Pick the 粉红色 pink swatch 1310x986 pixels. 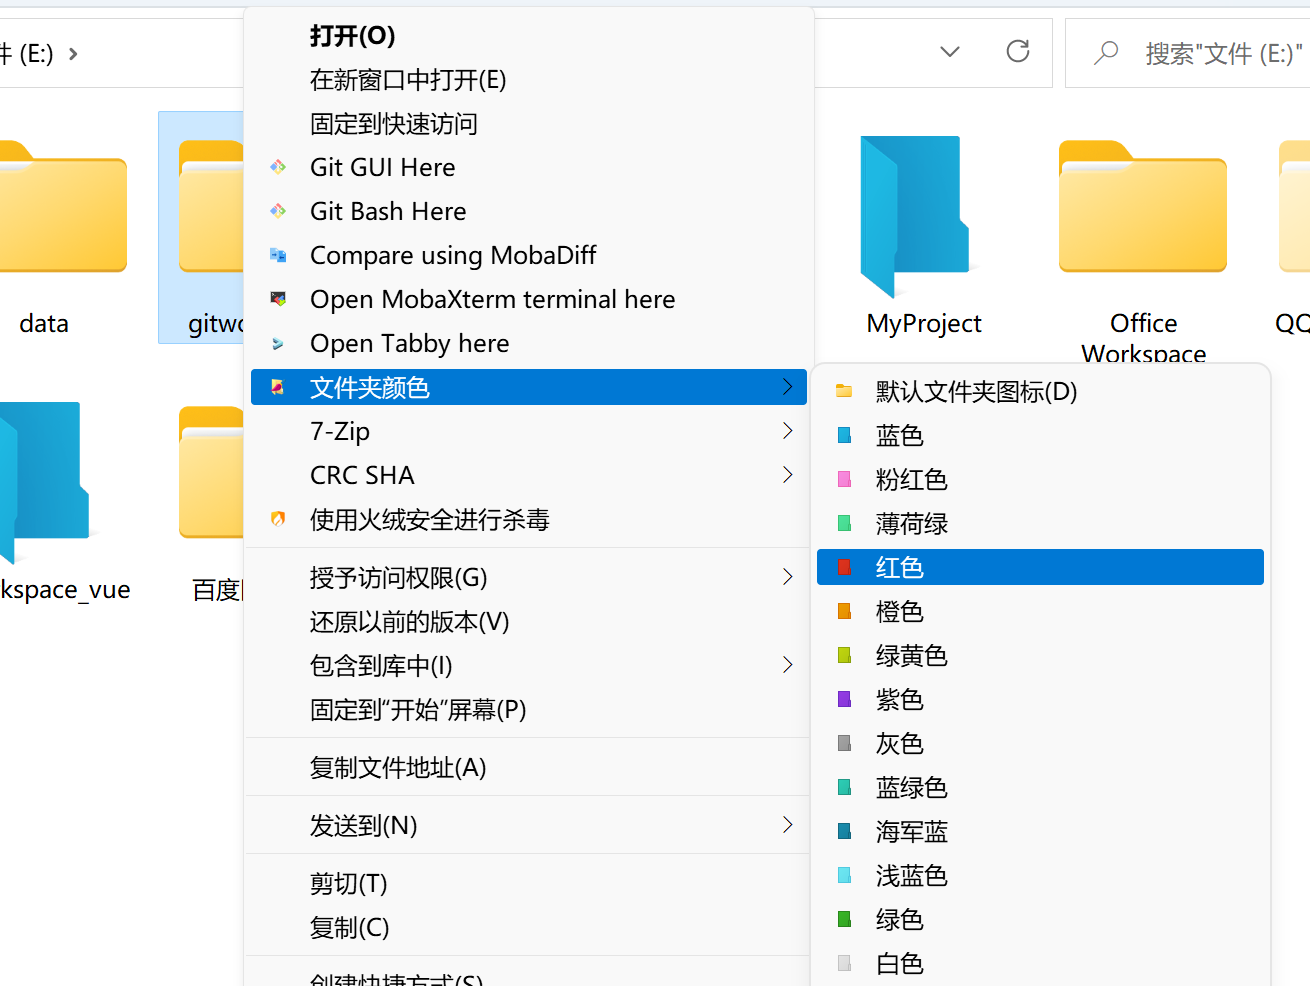844,479
